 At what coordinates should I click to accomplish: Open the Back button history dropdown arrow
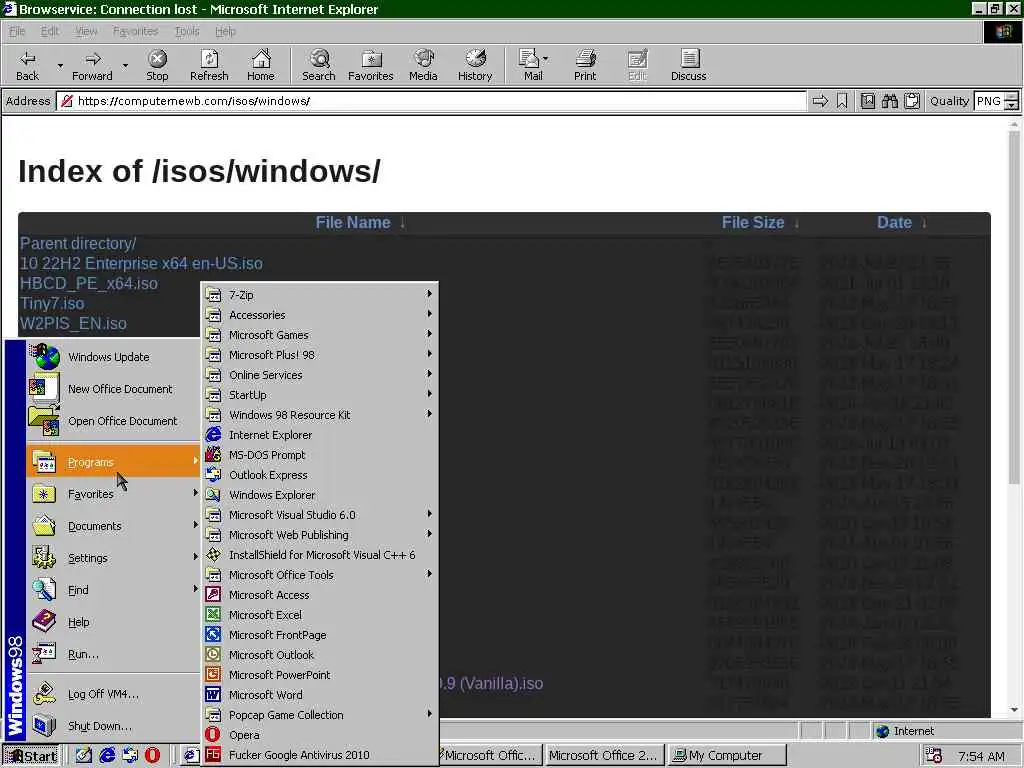(60, 65)
